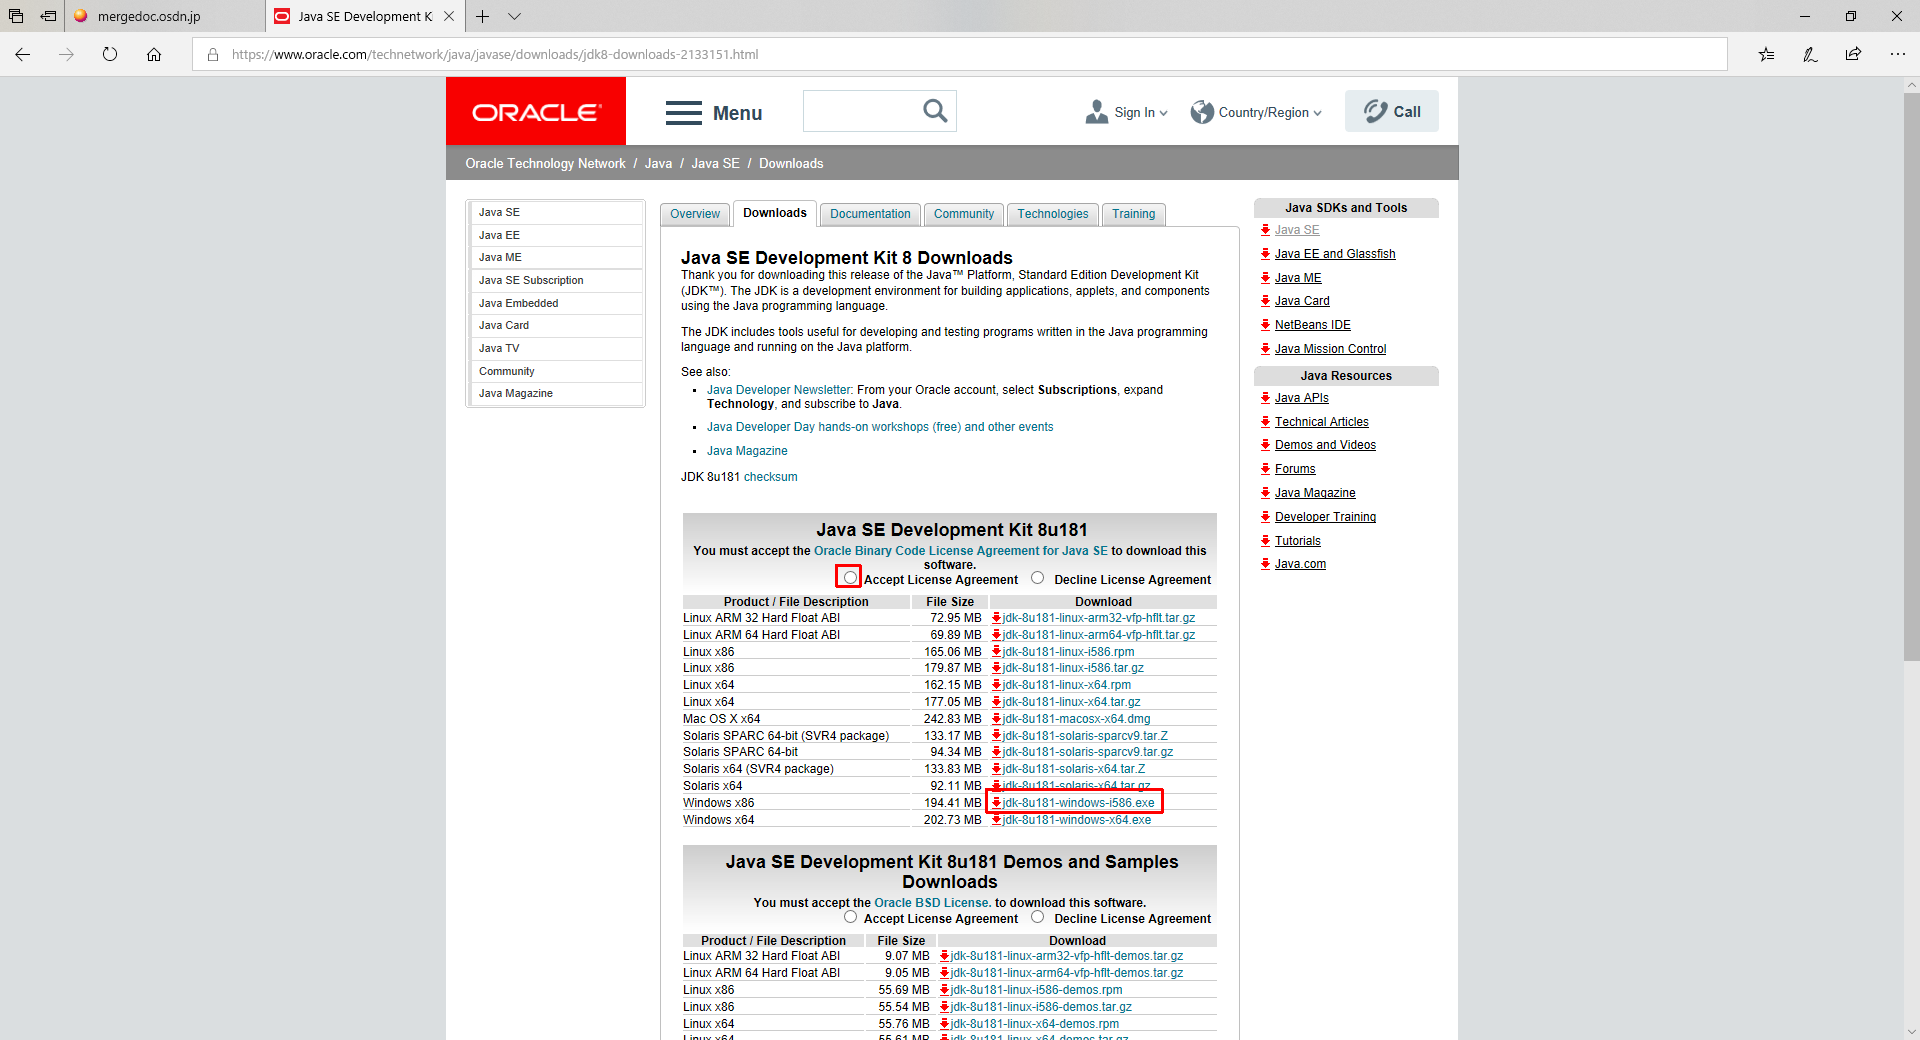This screenshot has height=1040, width=1920.
Task: Refresh the page with reload icon
Action: point(110,54)
